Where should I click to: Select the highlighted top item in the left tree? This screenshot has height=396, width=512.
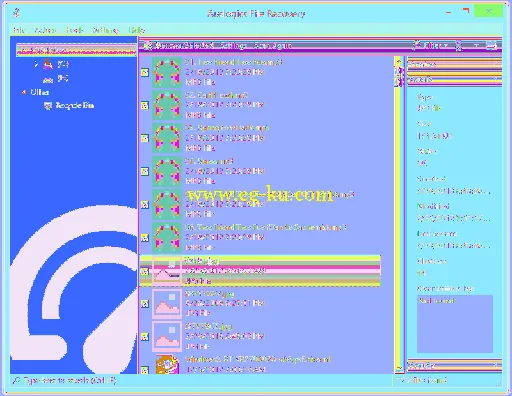(x=76, y=50)
